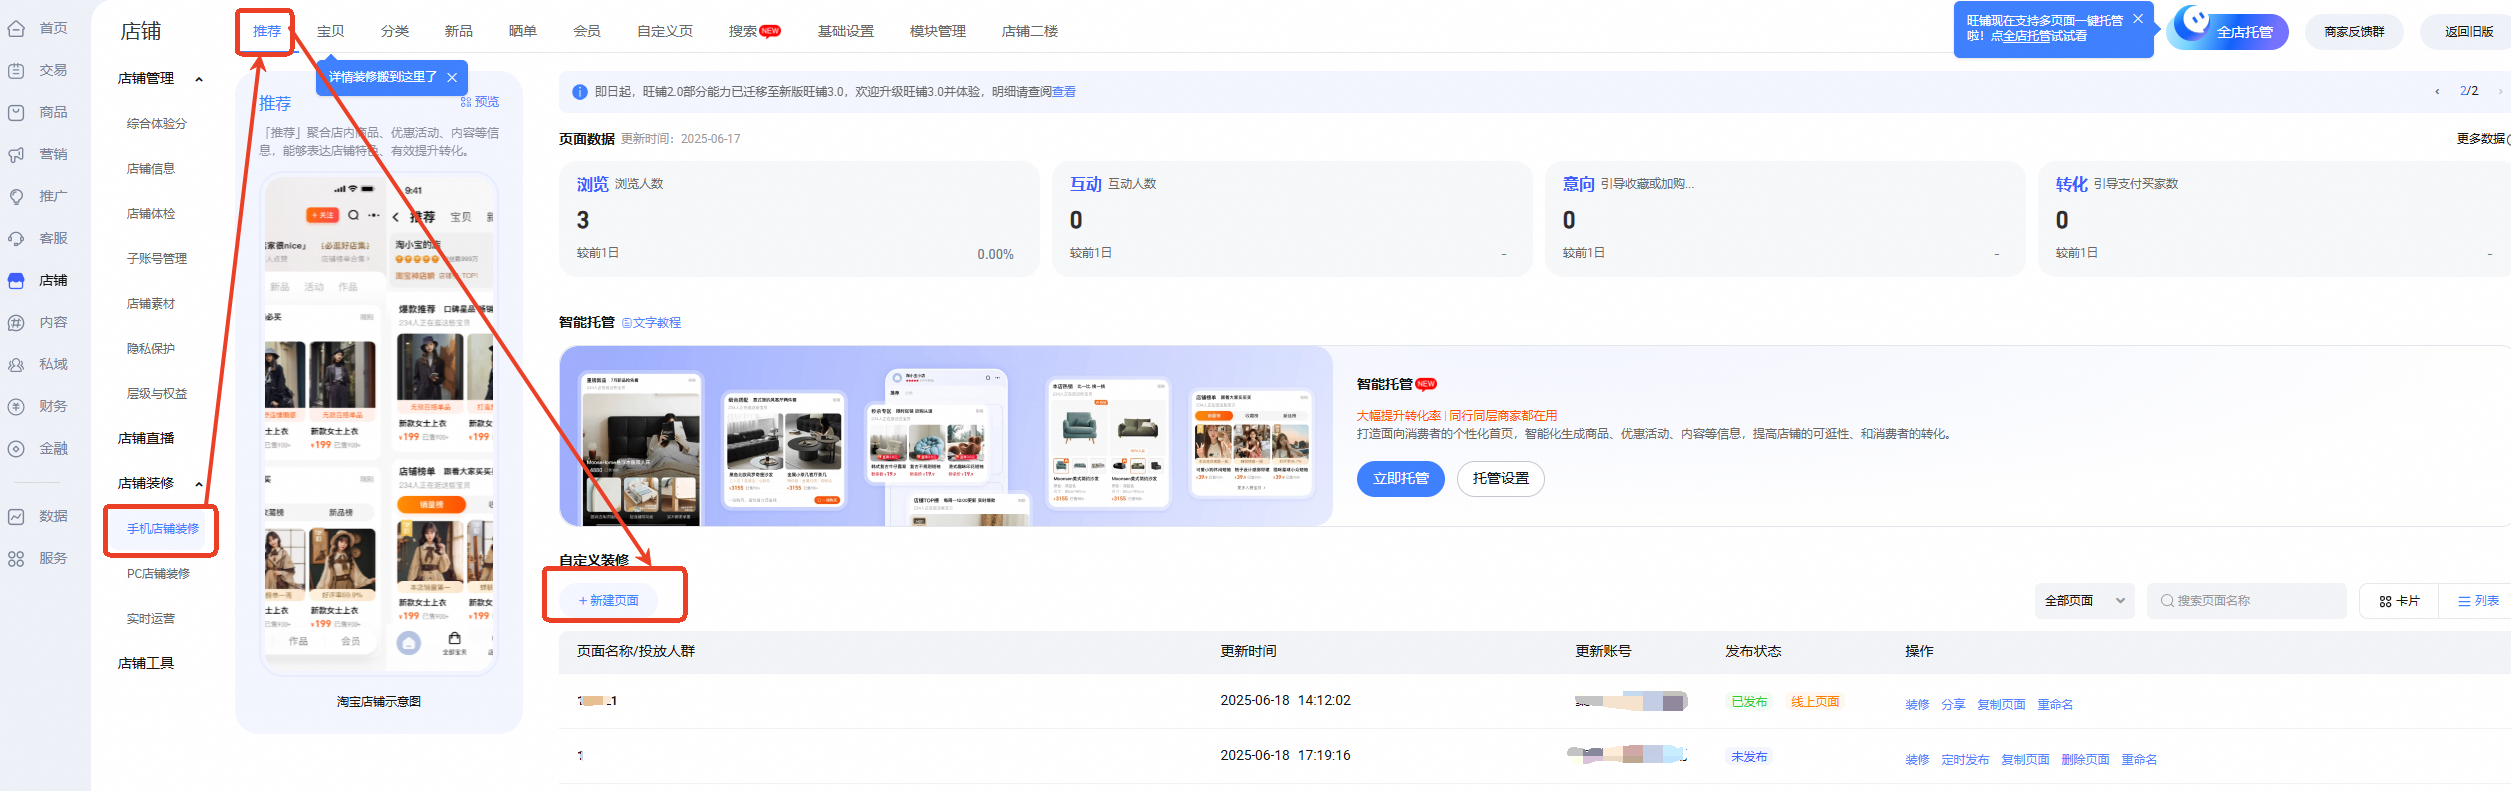Open the 全部页面 filter dropdown
2511x791 pixels.
[x=2084, y=601]
